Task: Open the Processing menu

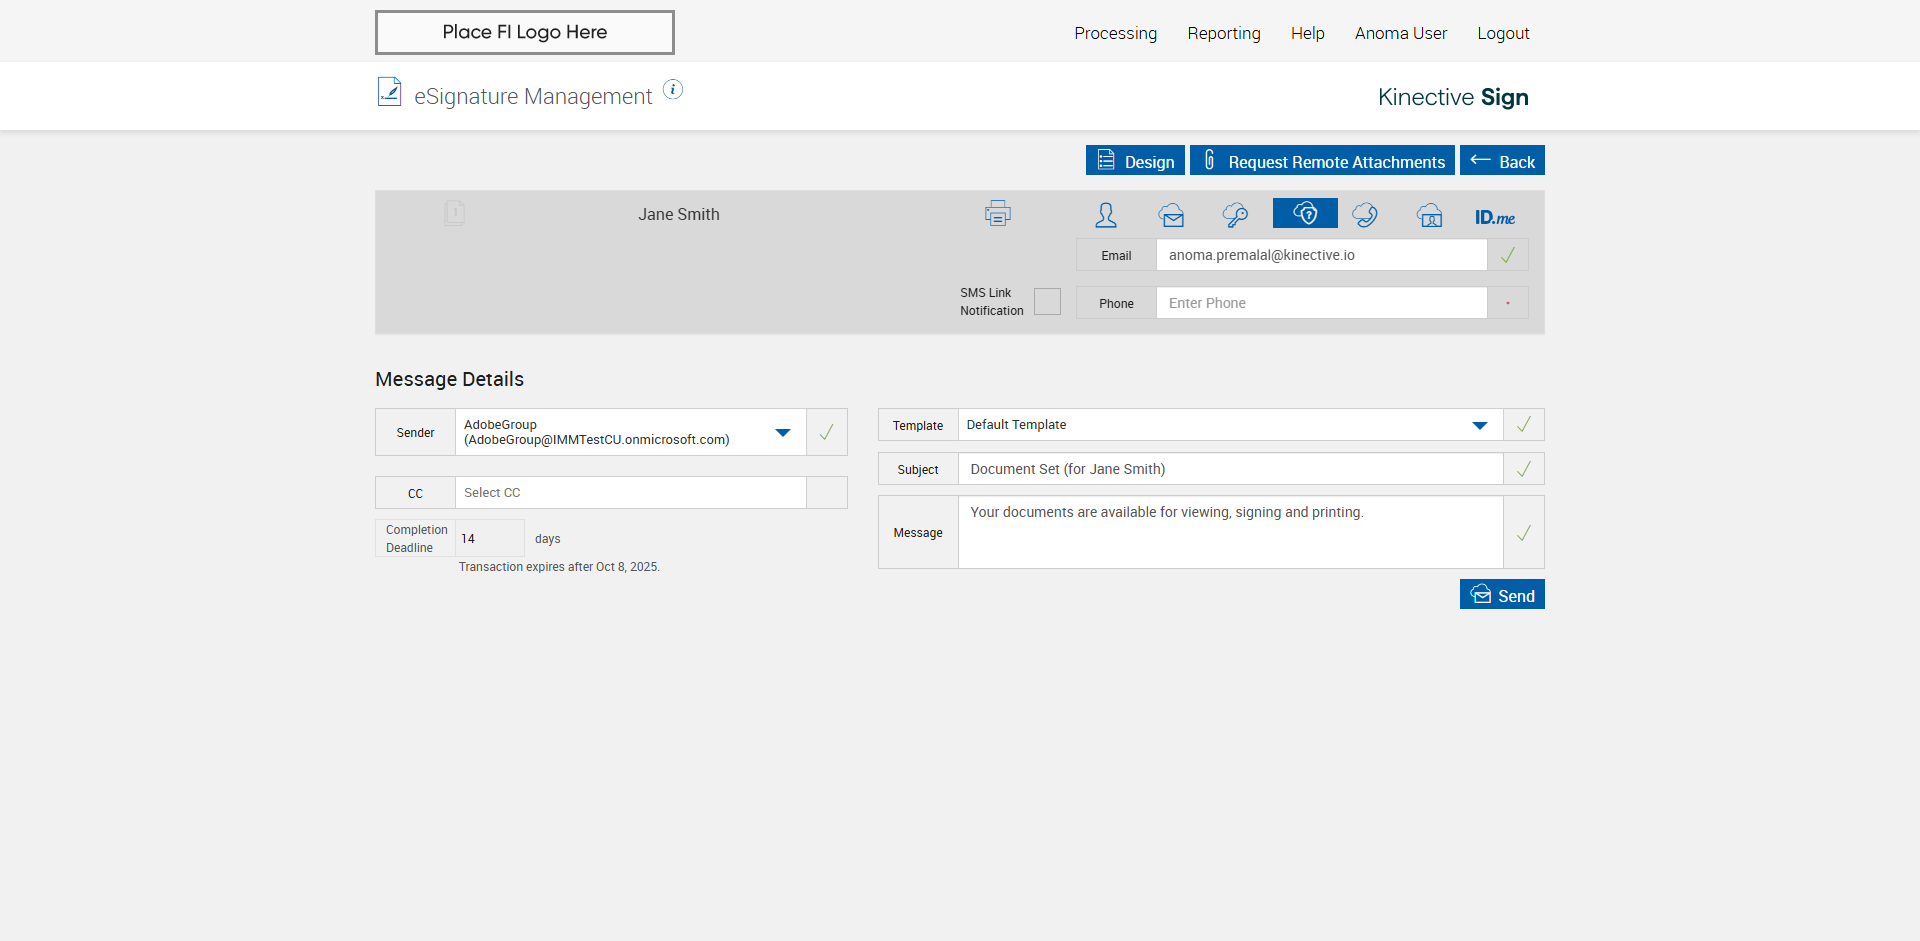Action: click(x=1115, y=33)
